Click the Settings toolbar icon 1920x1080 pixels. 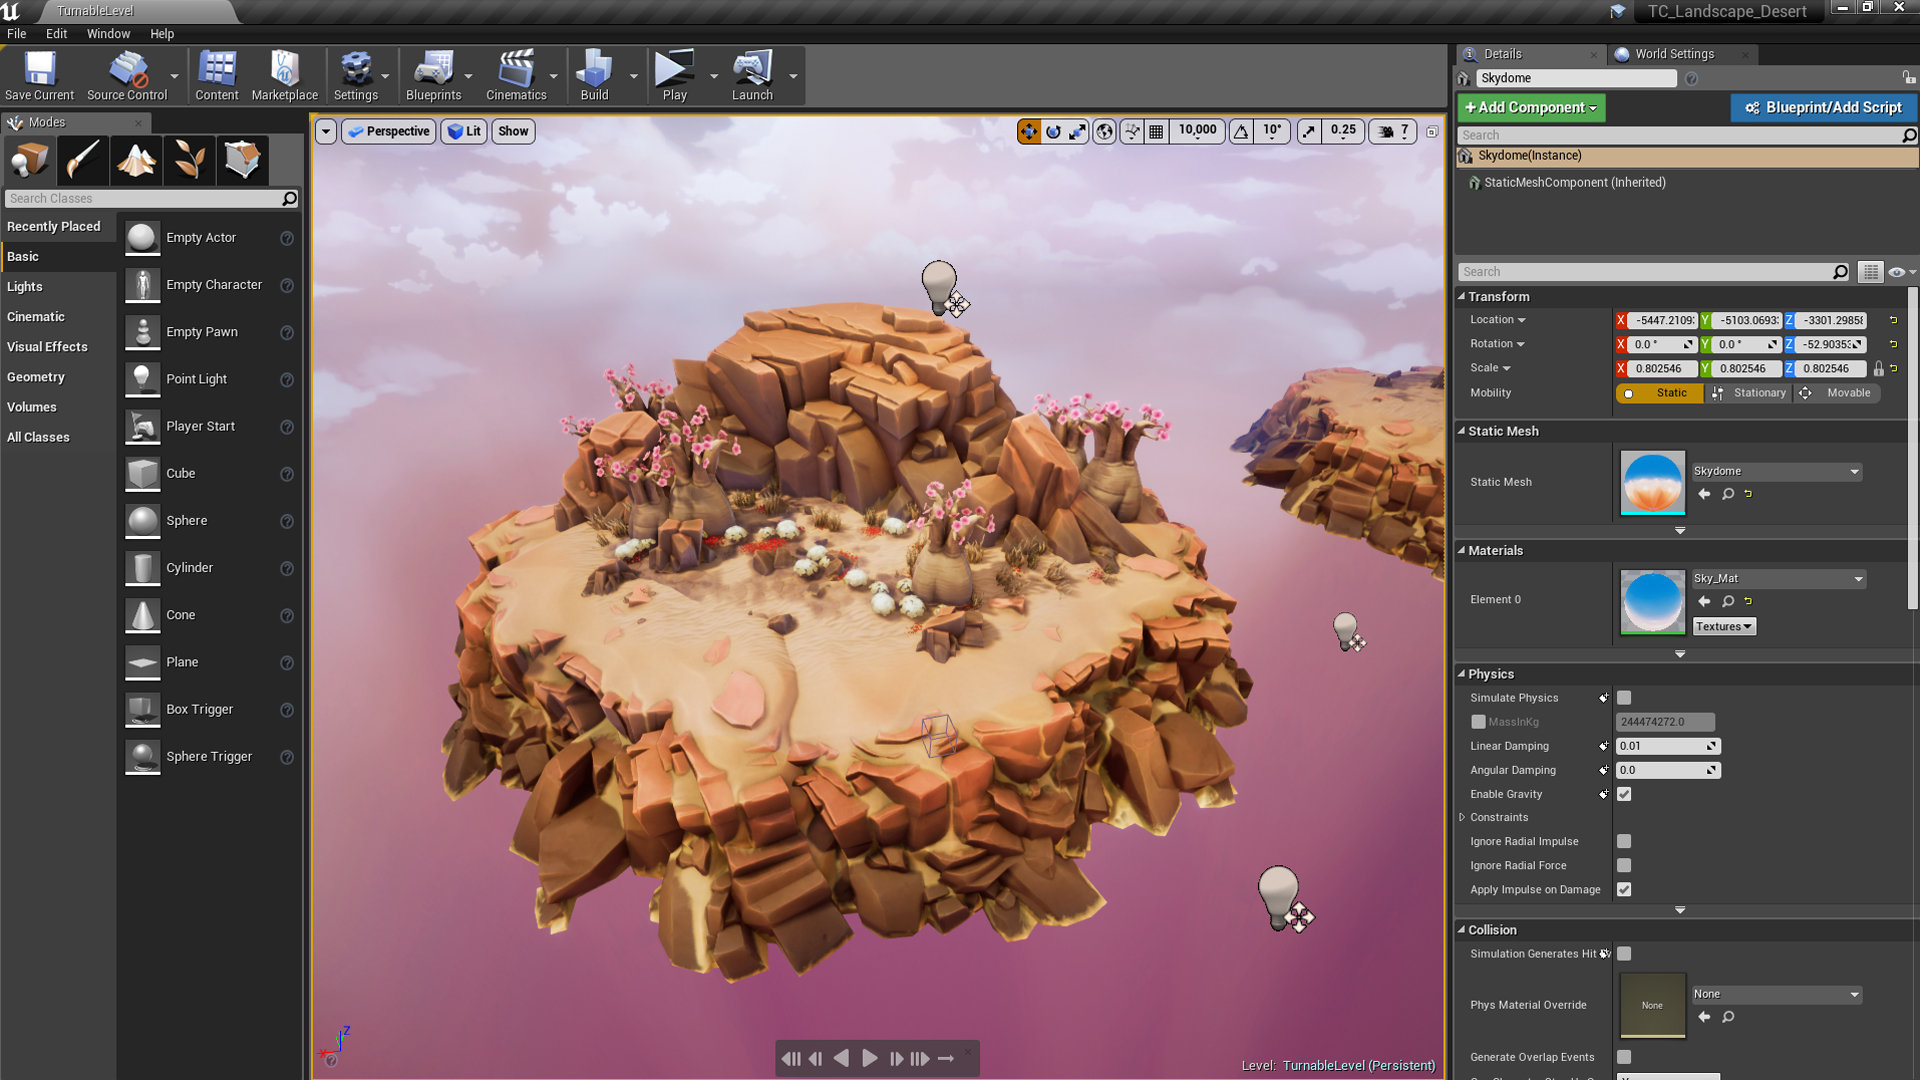click(355, 76)
